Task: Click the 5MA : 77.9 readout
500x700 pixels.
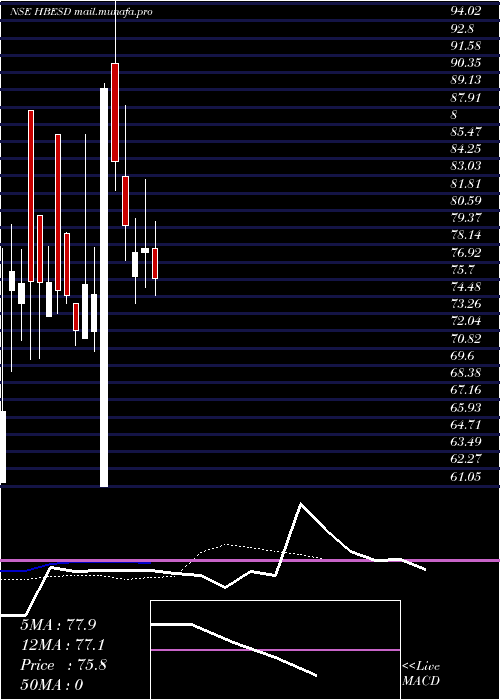Action: tap(58, 625)
